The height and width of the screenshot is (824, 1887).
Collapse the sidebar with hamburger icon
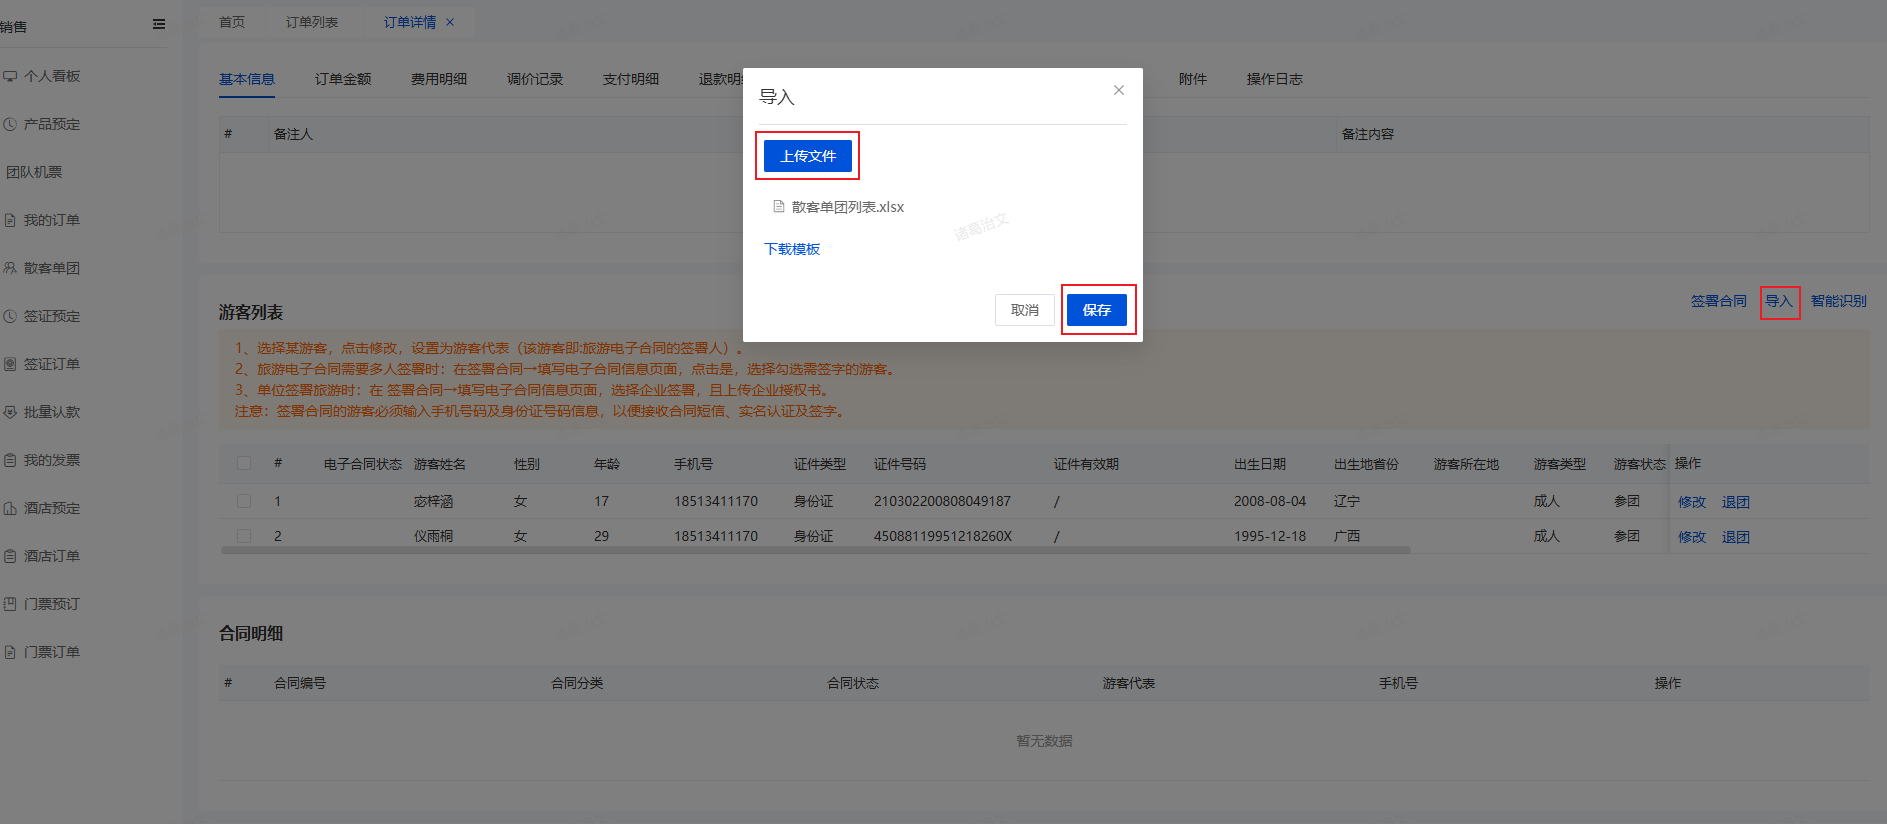[159, 24]
